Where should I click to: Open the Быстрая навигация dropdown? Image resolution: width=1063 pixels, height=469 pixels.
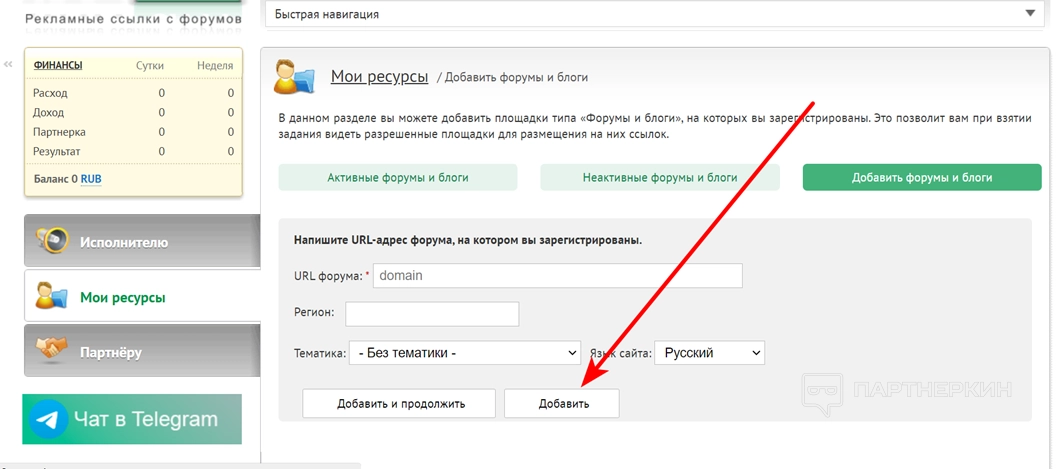[x=654, y=14]
